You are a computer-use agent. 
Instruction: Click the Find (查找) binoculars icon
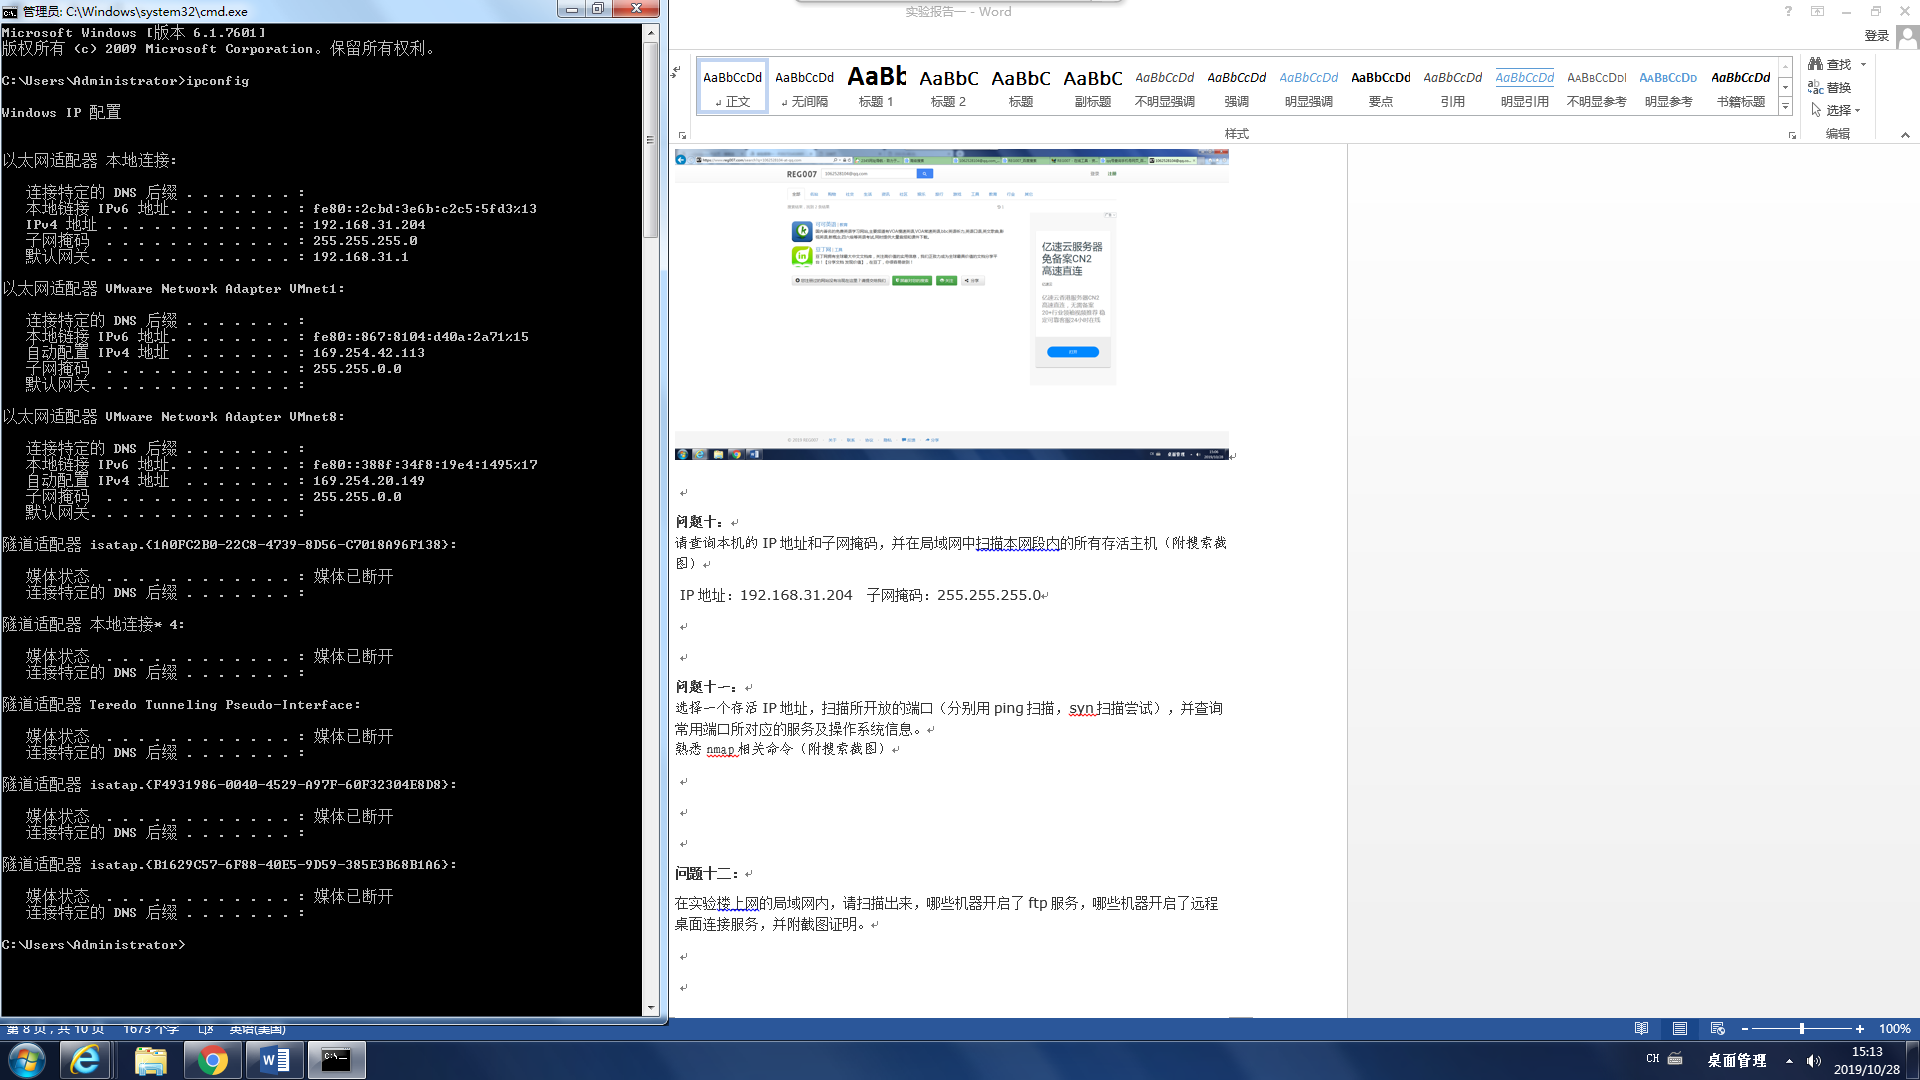[x=1815, y=64]
